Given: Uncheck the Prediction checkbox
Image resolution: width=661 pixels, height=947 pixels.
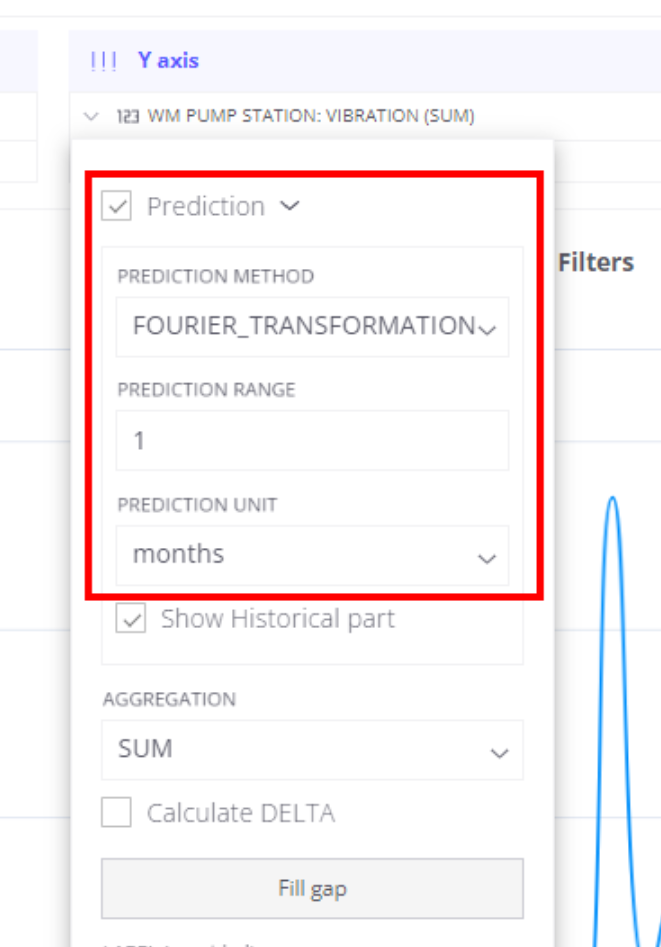Looking at the screenshot, I should (x=117, y=207).
